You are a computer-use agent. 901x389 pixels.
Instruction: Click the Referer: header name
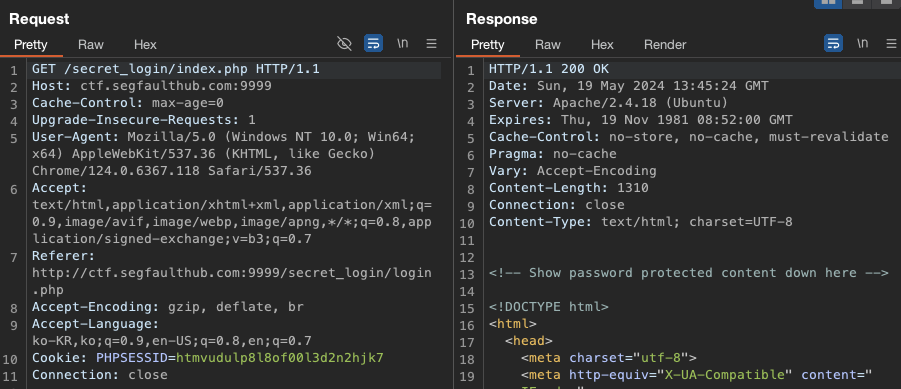click(63, 256)
